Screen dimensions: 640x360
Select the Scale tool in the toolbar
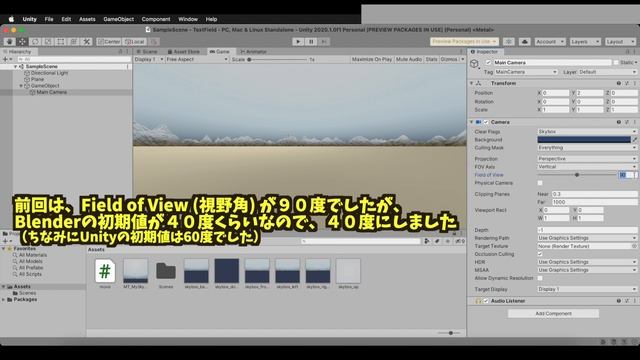(x=48, y=42)
